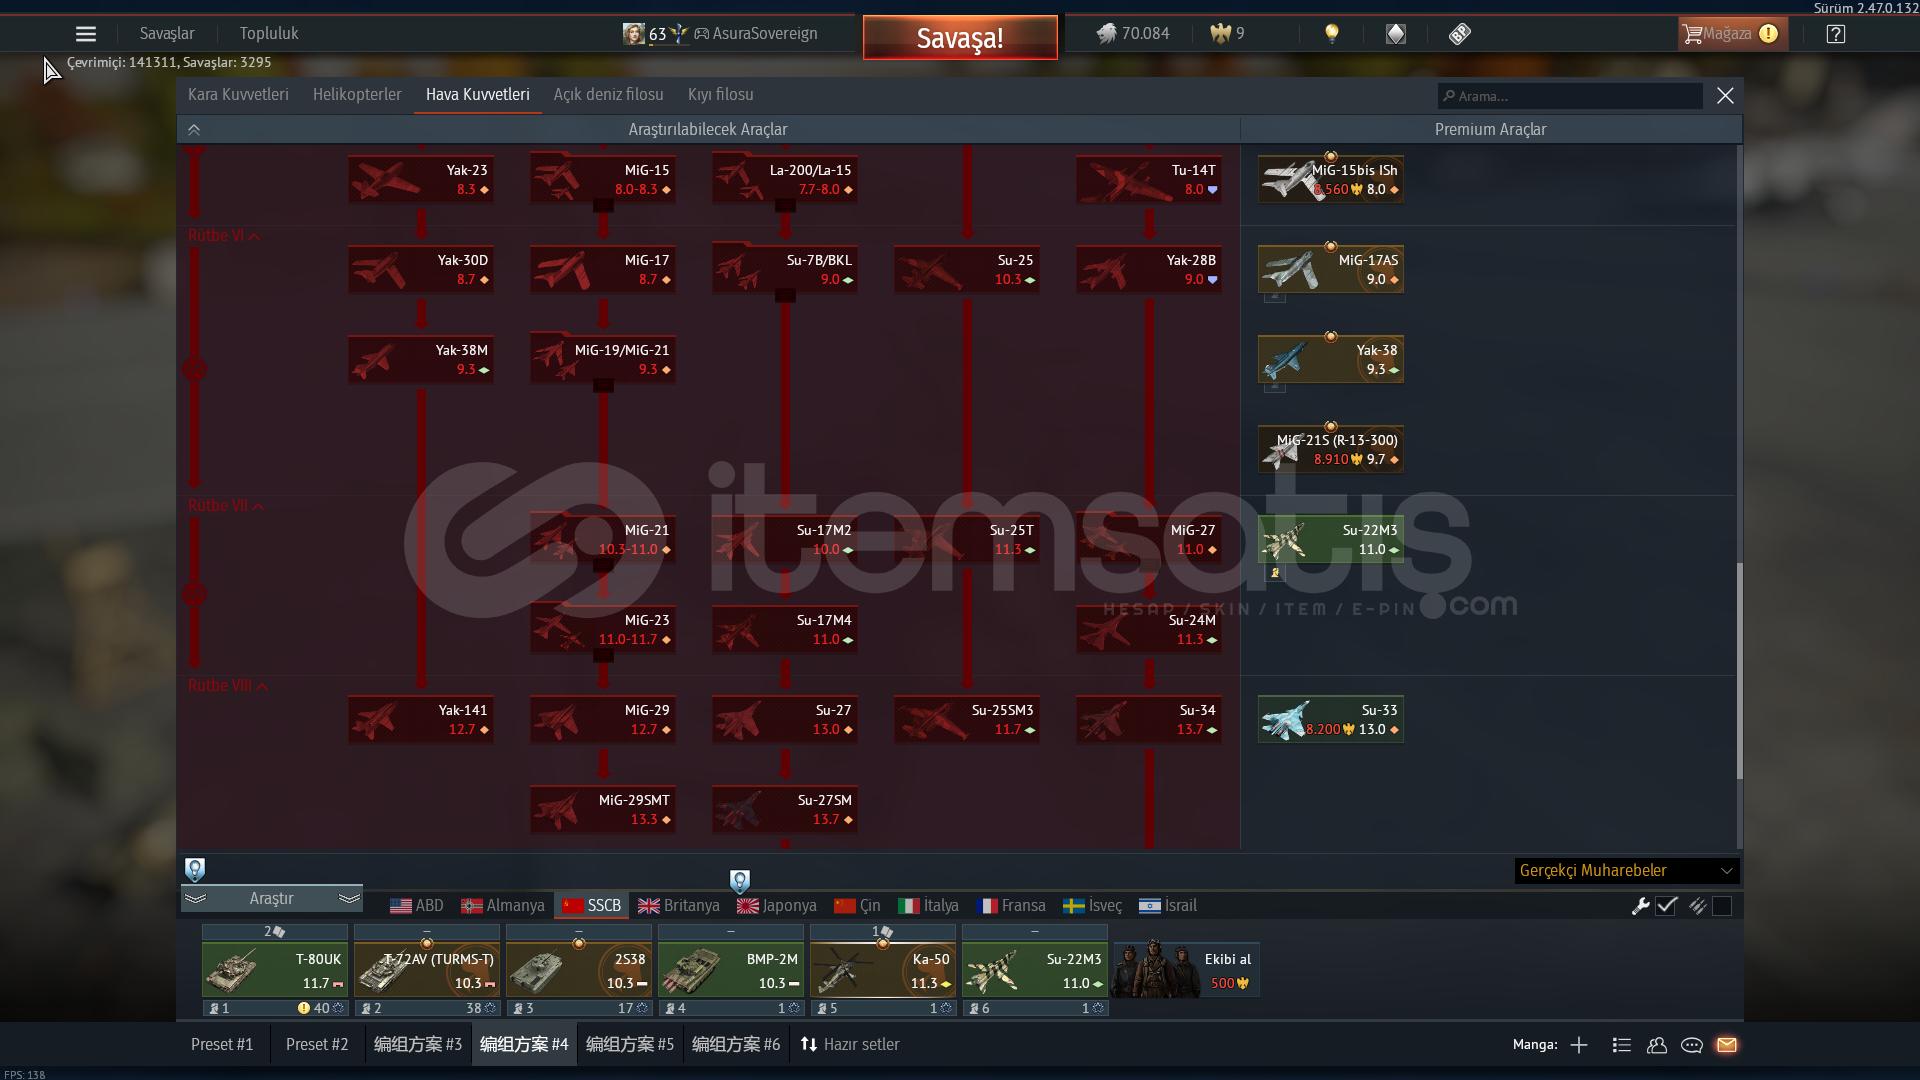Image resolution: width=1920 pixels, height=1080 pixels.
Task: Collapse tree header double-chevron icon
Action: [x=194, y=130]
